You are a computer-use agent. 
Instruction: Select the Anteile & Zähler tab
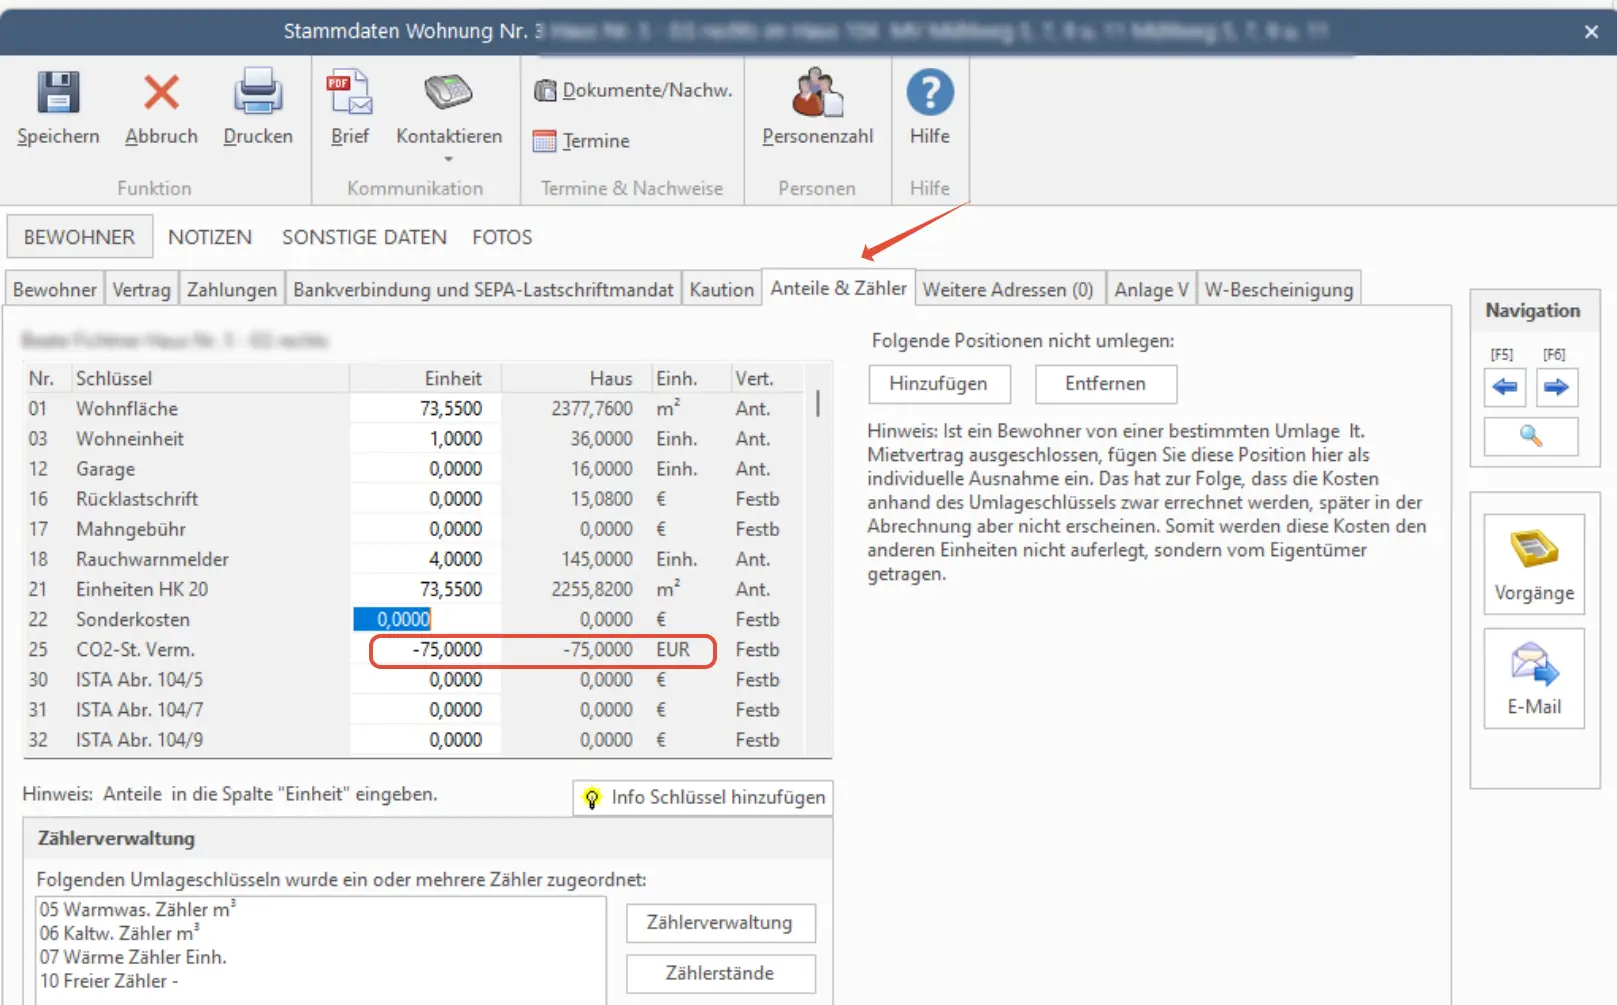coord(838,288)
